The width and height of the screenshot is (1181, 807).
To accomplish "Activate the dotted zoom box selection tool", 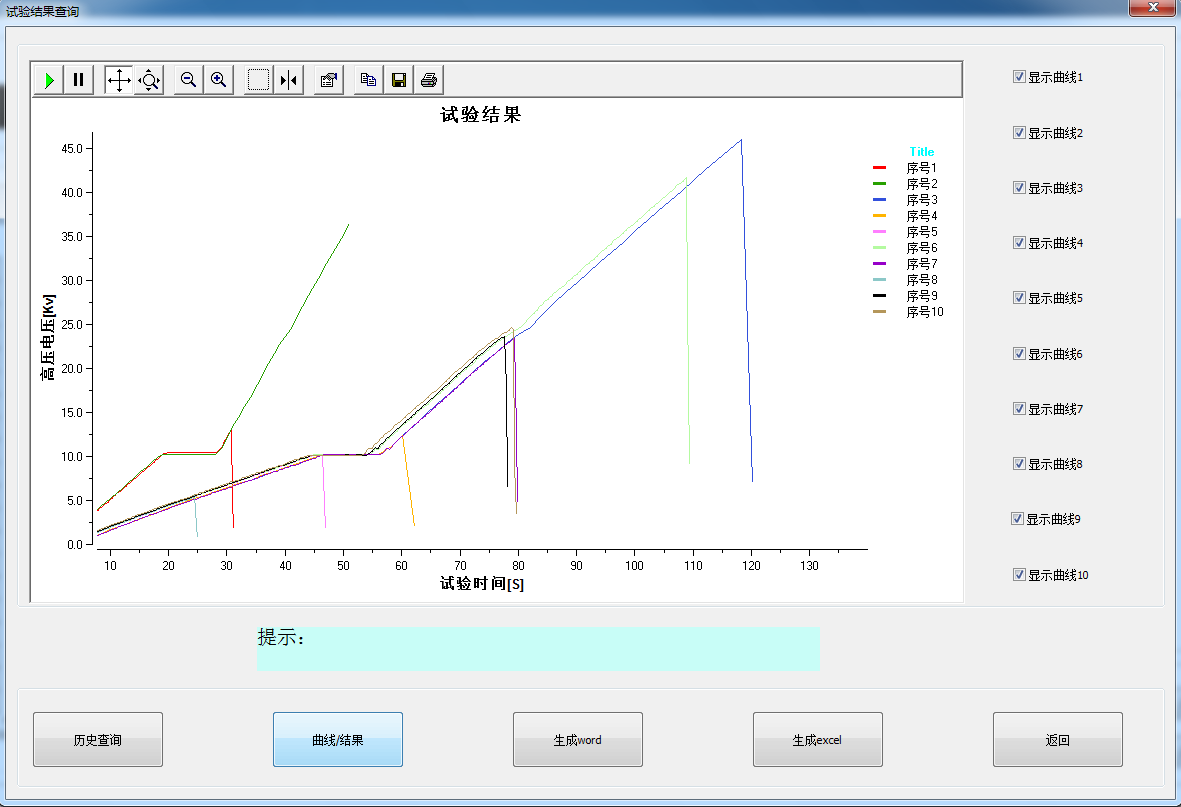I will pos(259,80).
